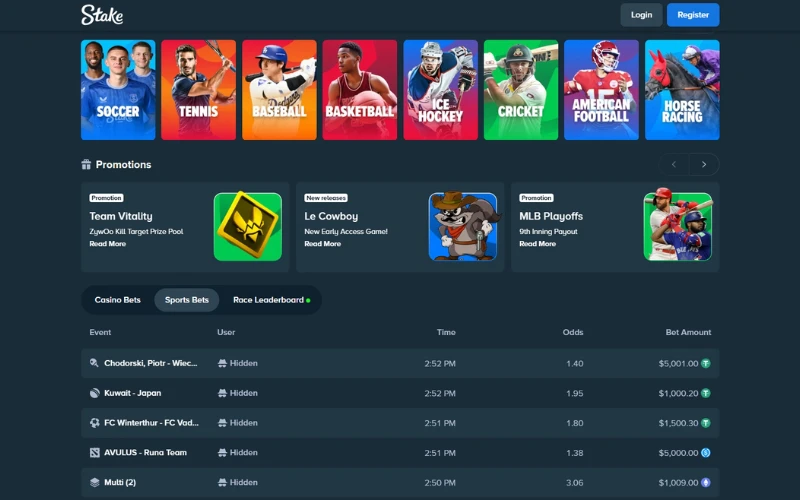The image size is (800, 500).
Task: Click Hidden user icon in Multi (2) row
Action: point(222,482)
